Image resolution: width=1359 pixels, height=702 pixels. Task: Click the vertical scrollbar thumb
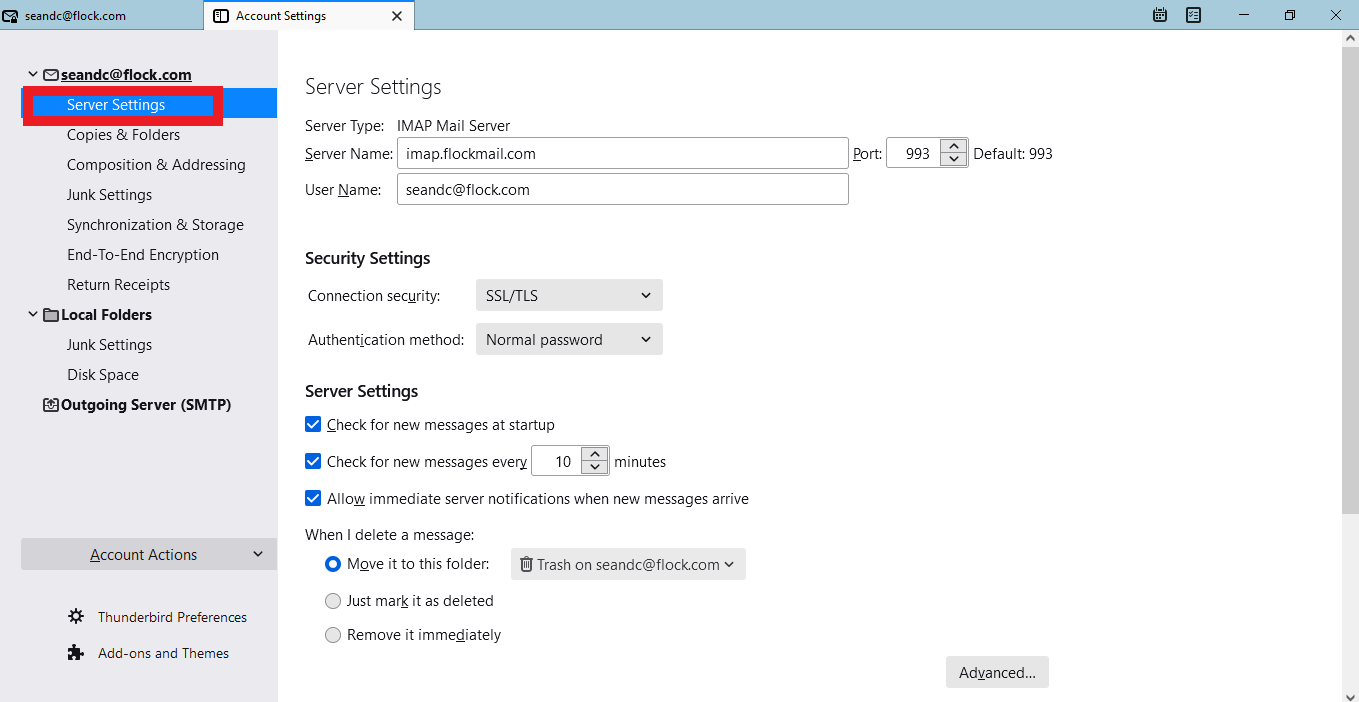(1350, 280)
